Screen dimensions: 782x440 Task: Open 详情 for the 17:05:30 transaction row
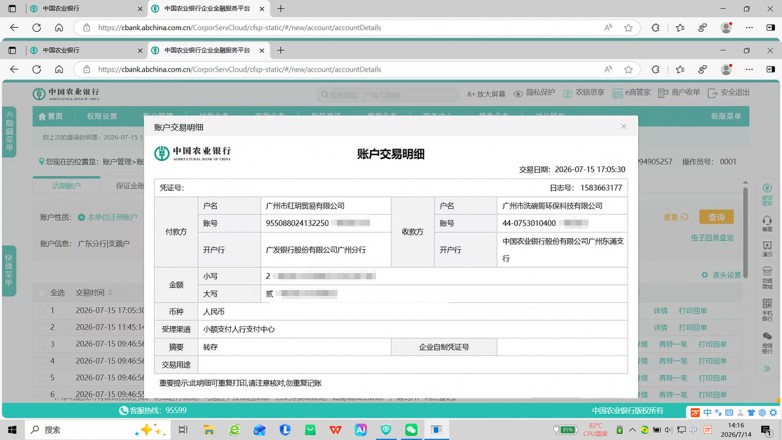click(660, 311)
